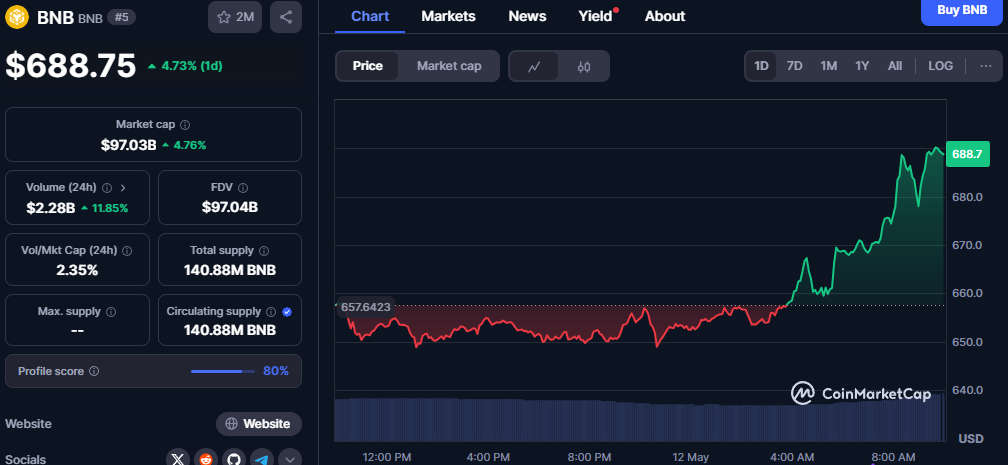Open the Website link button
Image resolution: width=1008 pixels, height=465 pixels.
pos(259,424)
